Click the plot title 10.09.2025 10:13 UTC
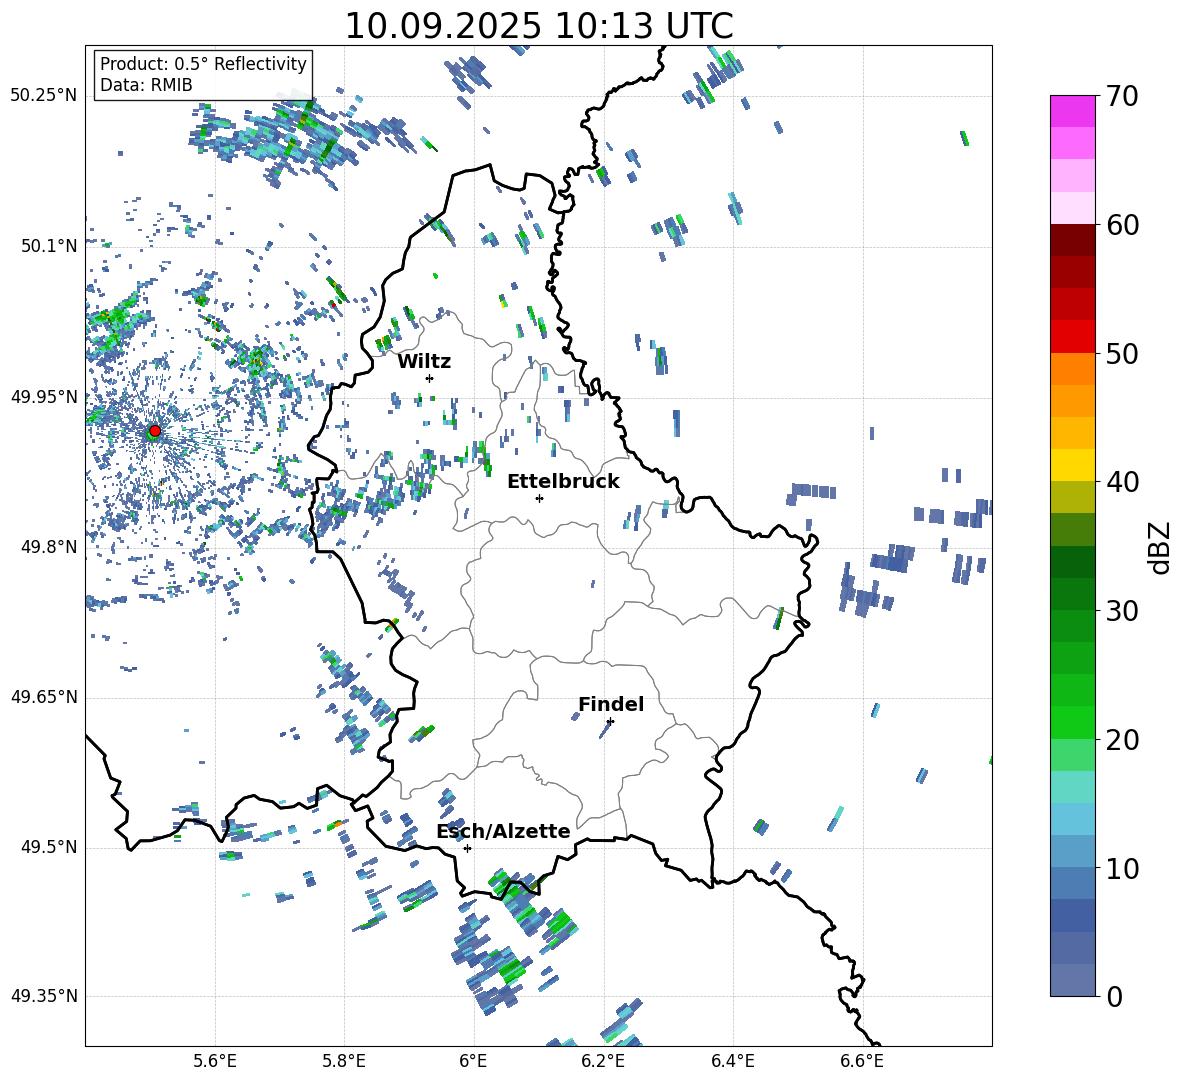The height and width of the screenshot is (1081, 1184). pyautogui.click(x=539, y=26)
